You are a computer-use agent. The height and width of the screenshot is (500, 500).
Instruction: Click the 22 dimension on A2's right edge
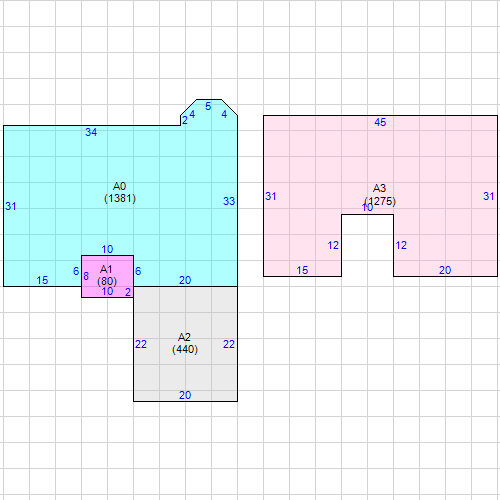coord(229,344)
